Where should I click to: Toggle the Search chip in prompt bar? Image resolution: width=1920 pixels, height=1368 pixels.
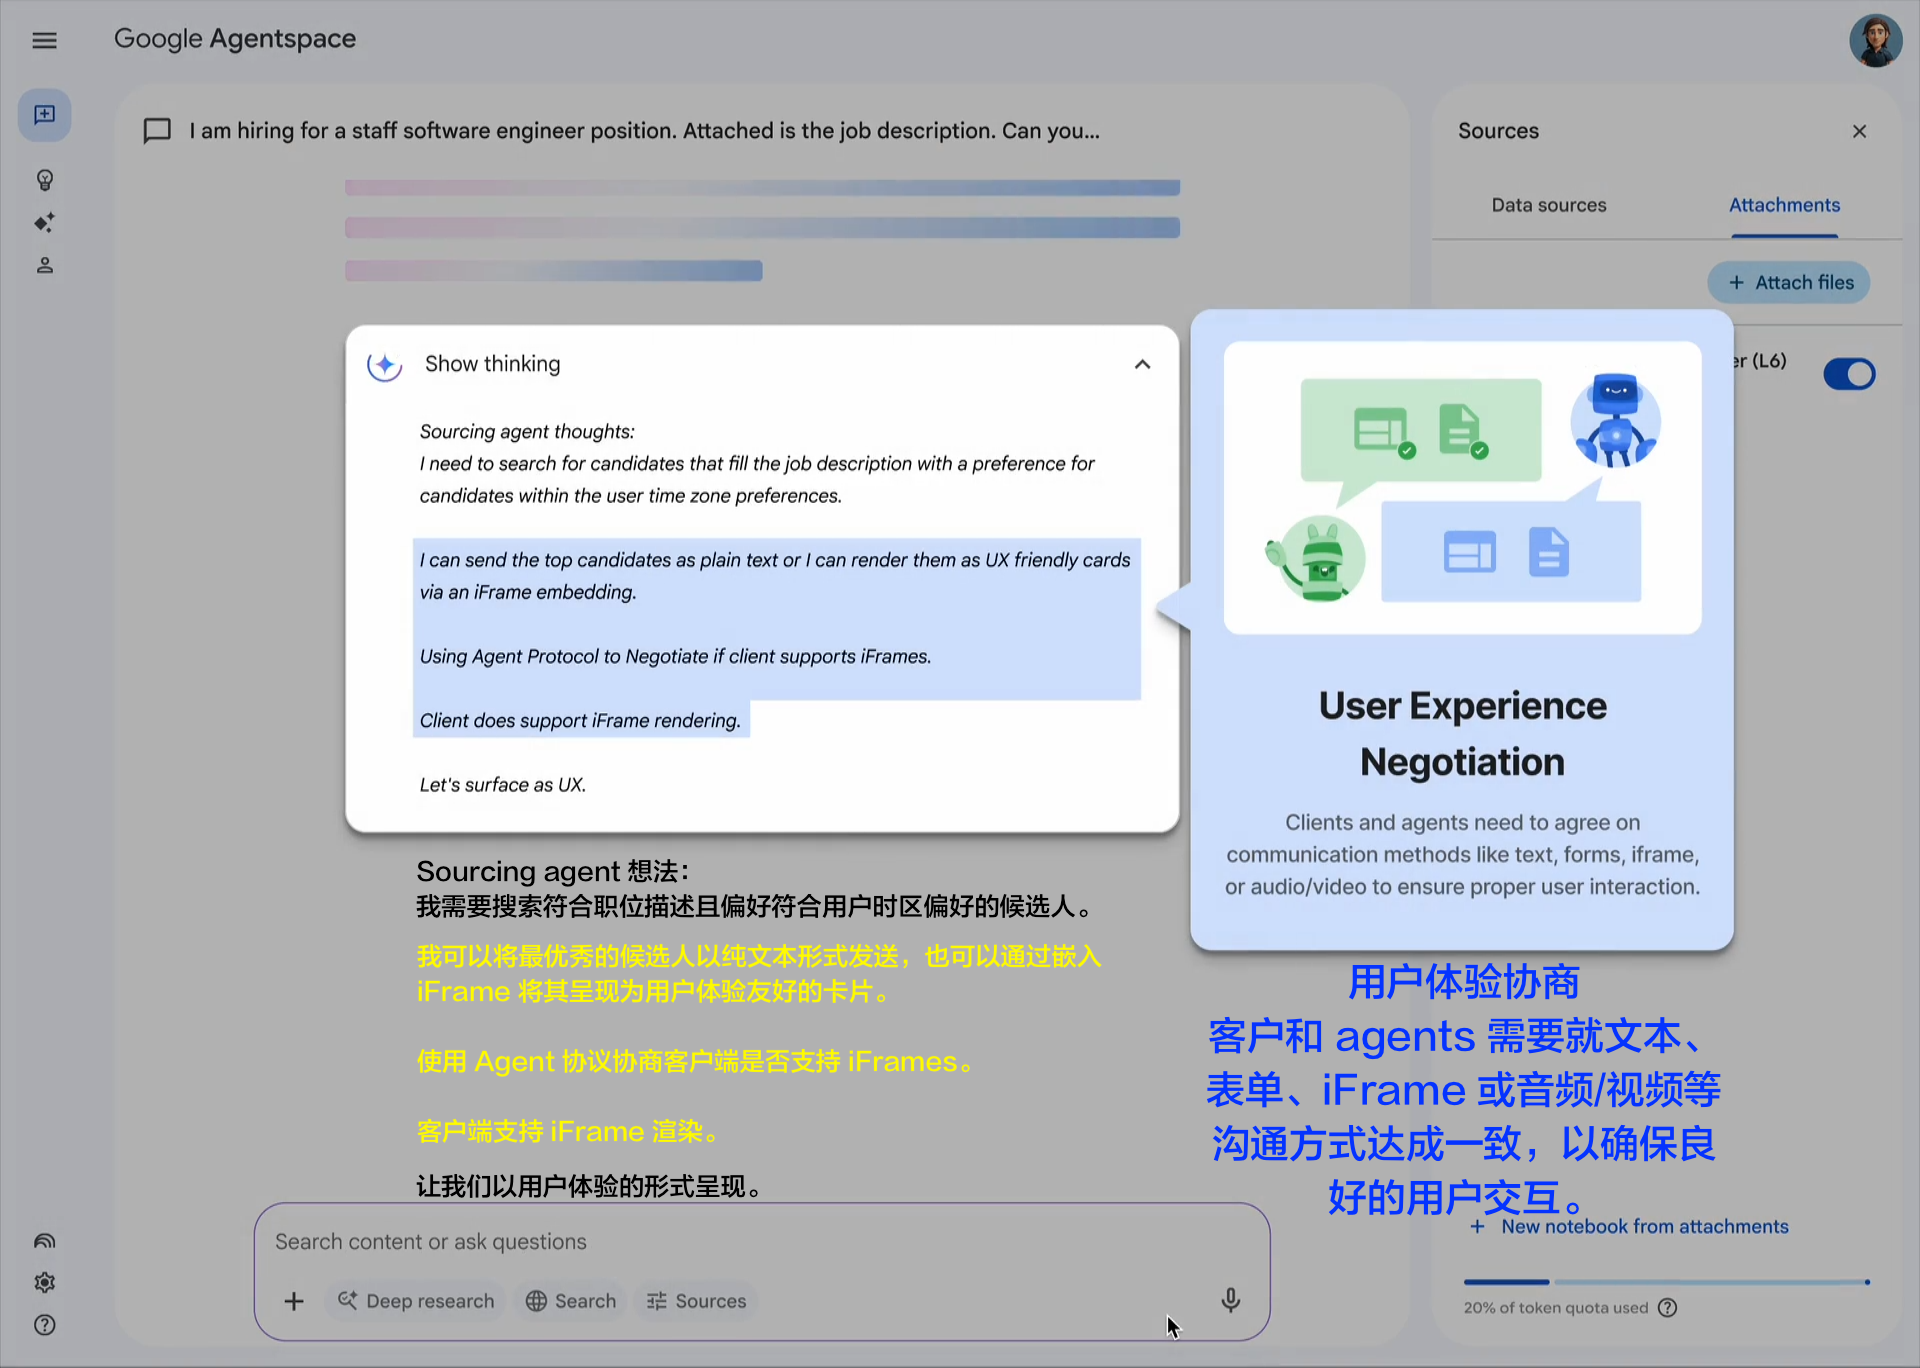coord(571,1301)
